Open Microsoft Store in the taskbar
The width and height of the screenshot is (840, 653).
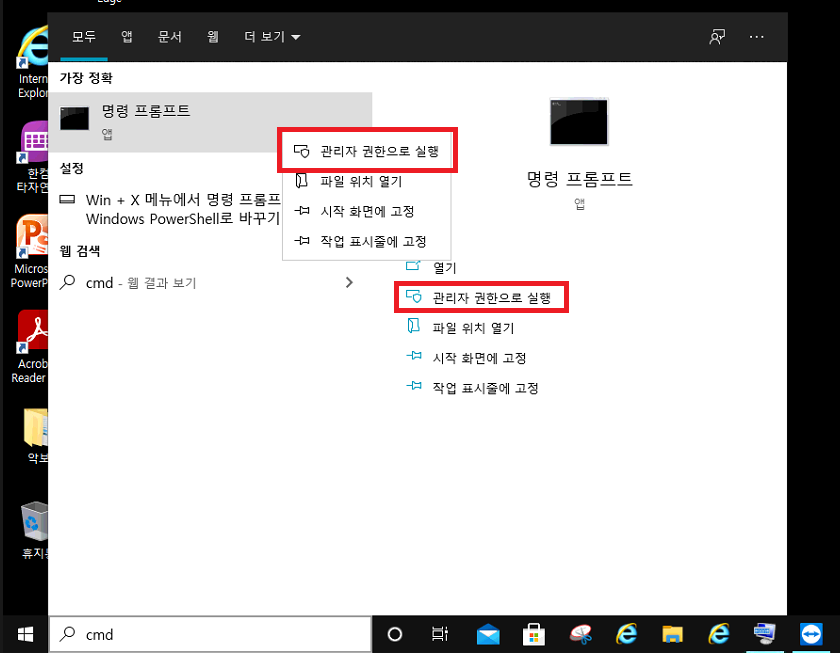tap(534, 635)
